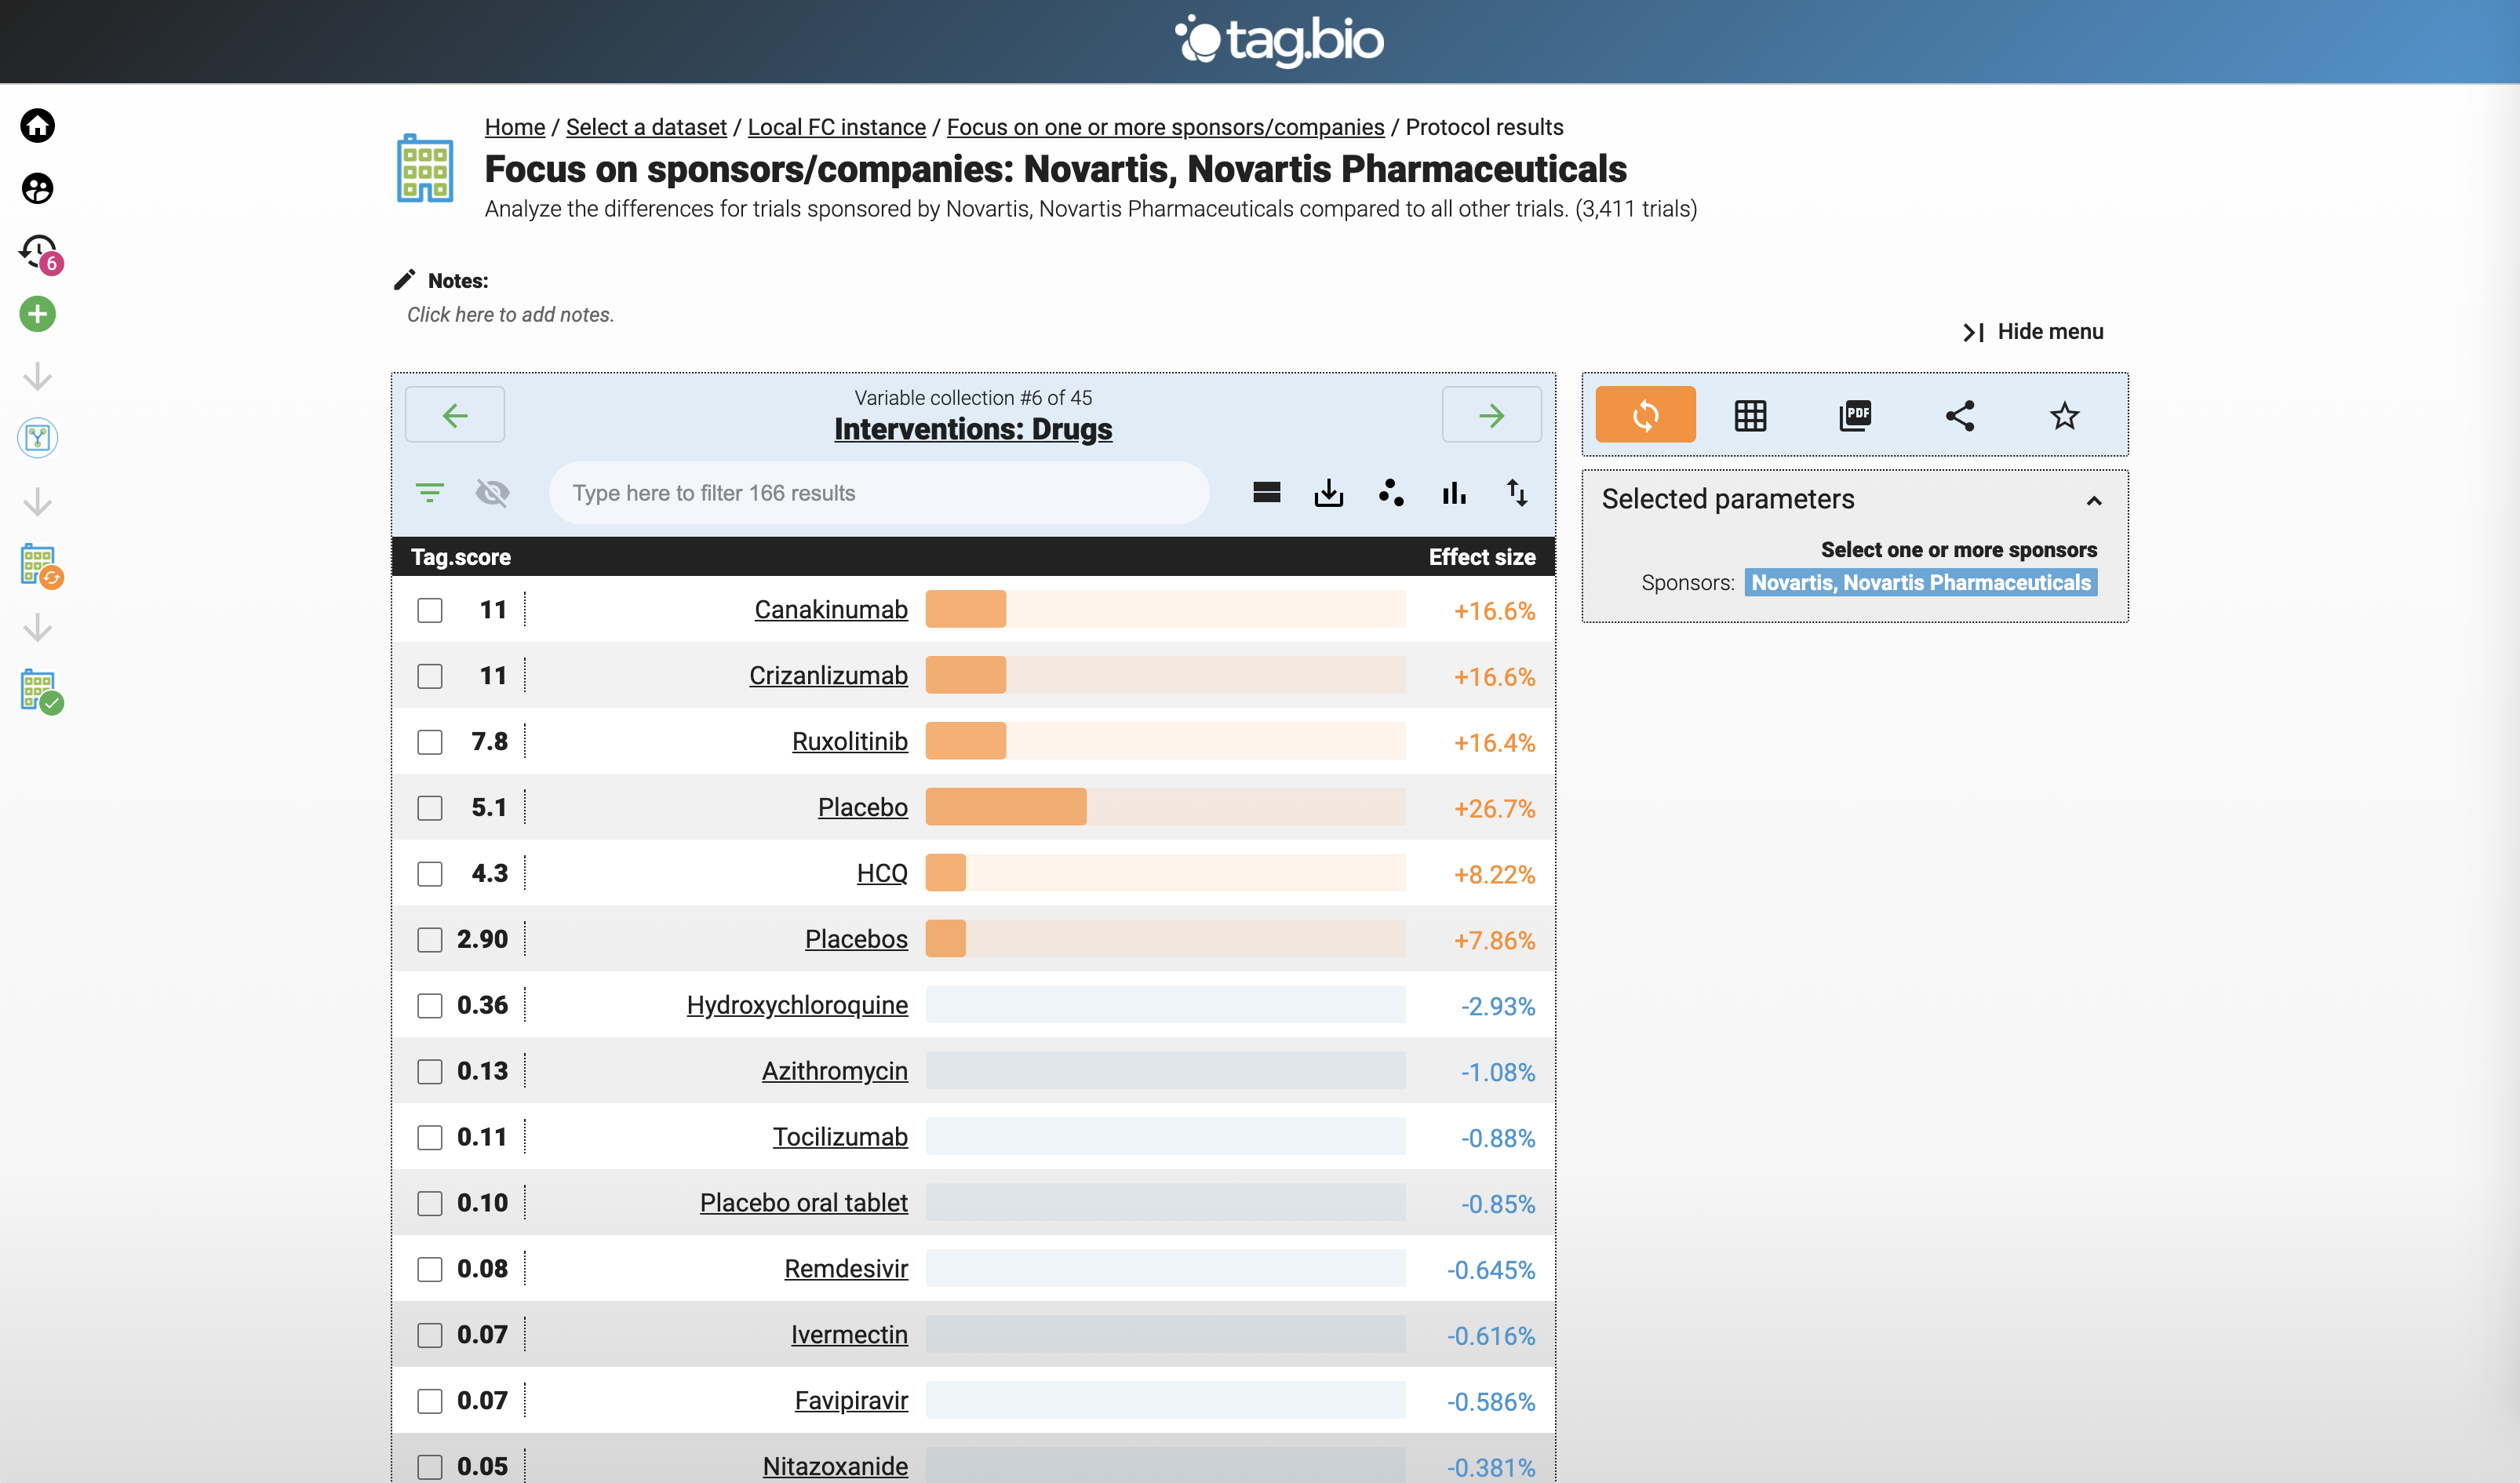This screenshot has height=1483, width=2520.
Task: Click the sort arrows icon
Action: [1516, 493]
